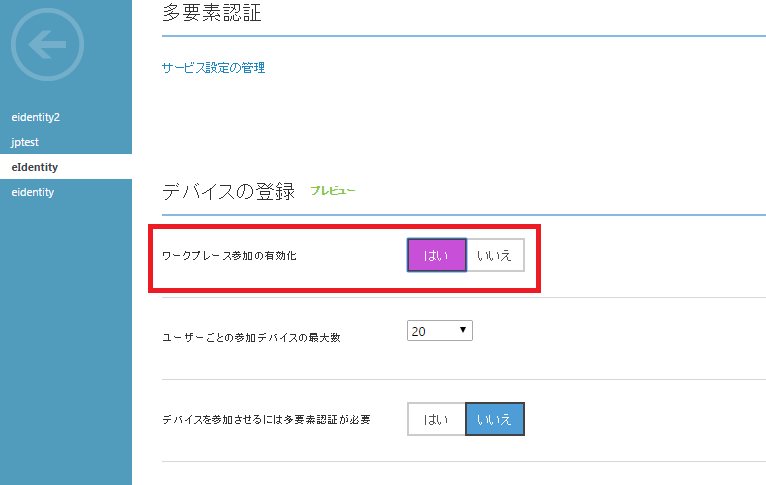Viewport: 766px width, 485px height.
Task: Select the highlighted eIdentity sidebar item
Action: (x=33, y=167)
